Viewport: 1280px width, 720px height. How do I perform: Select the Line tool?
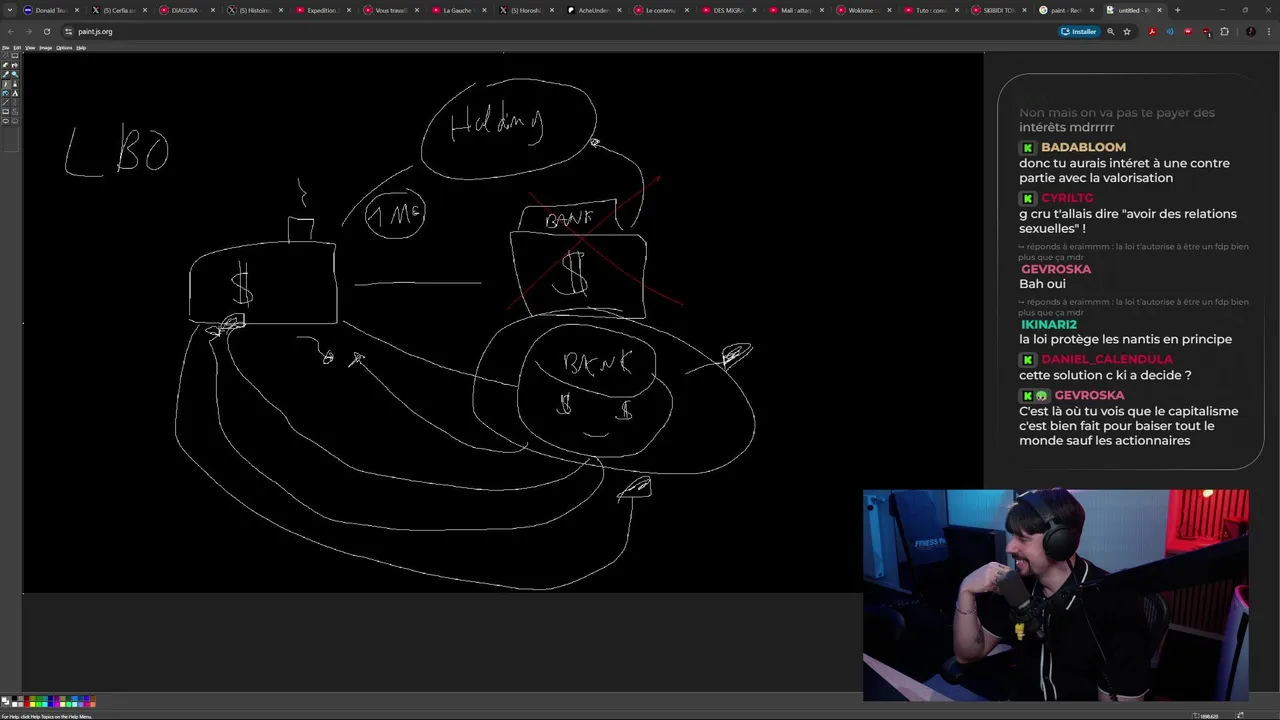click(5, 103)
